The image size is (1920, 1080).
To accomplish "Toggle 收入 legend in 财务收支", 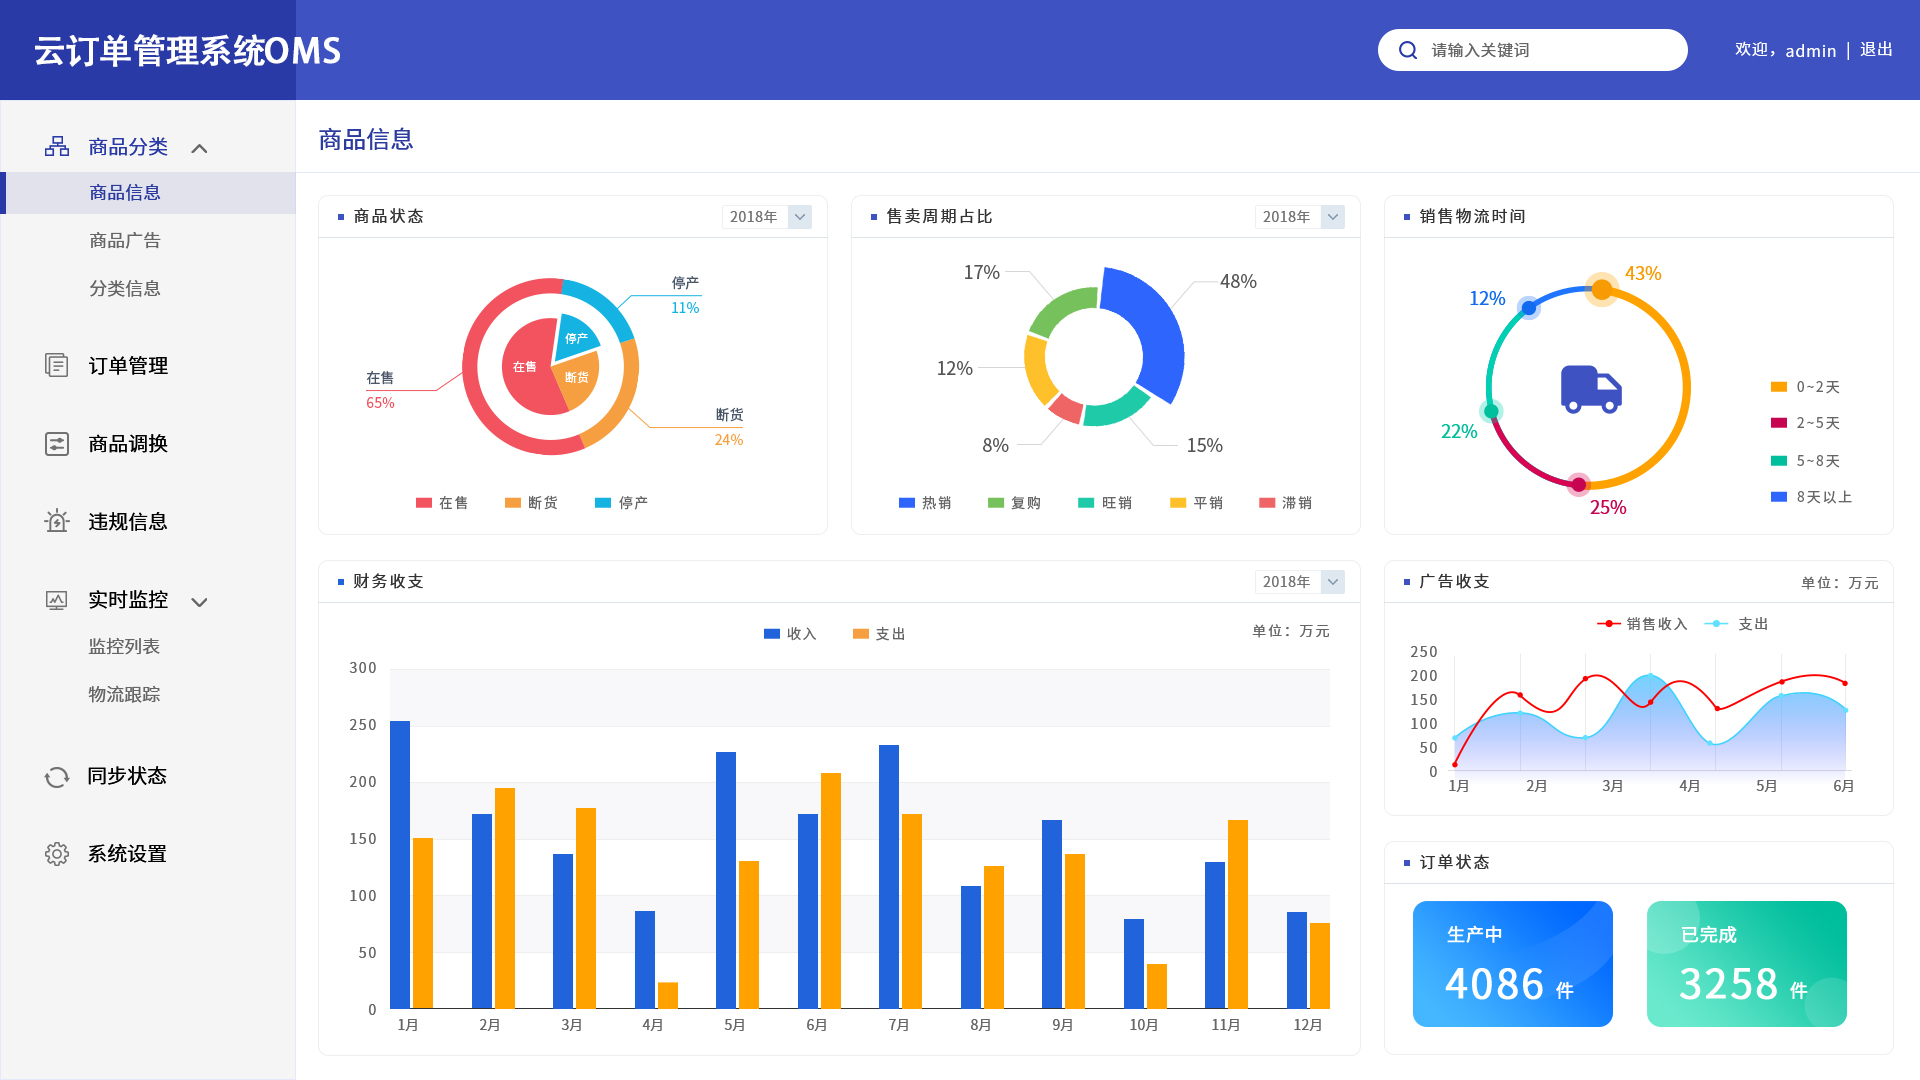I will (790, 634).
